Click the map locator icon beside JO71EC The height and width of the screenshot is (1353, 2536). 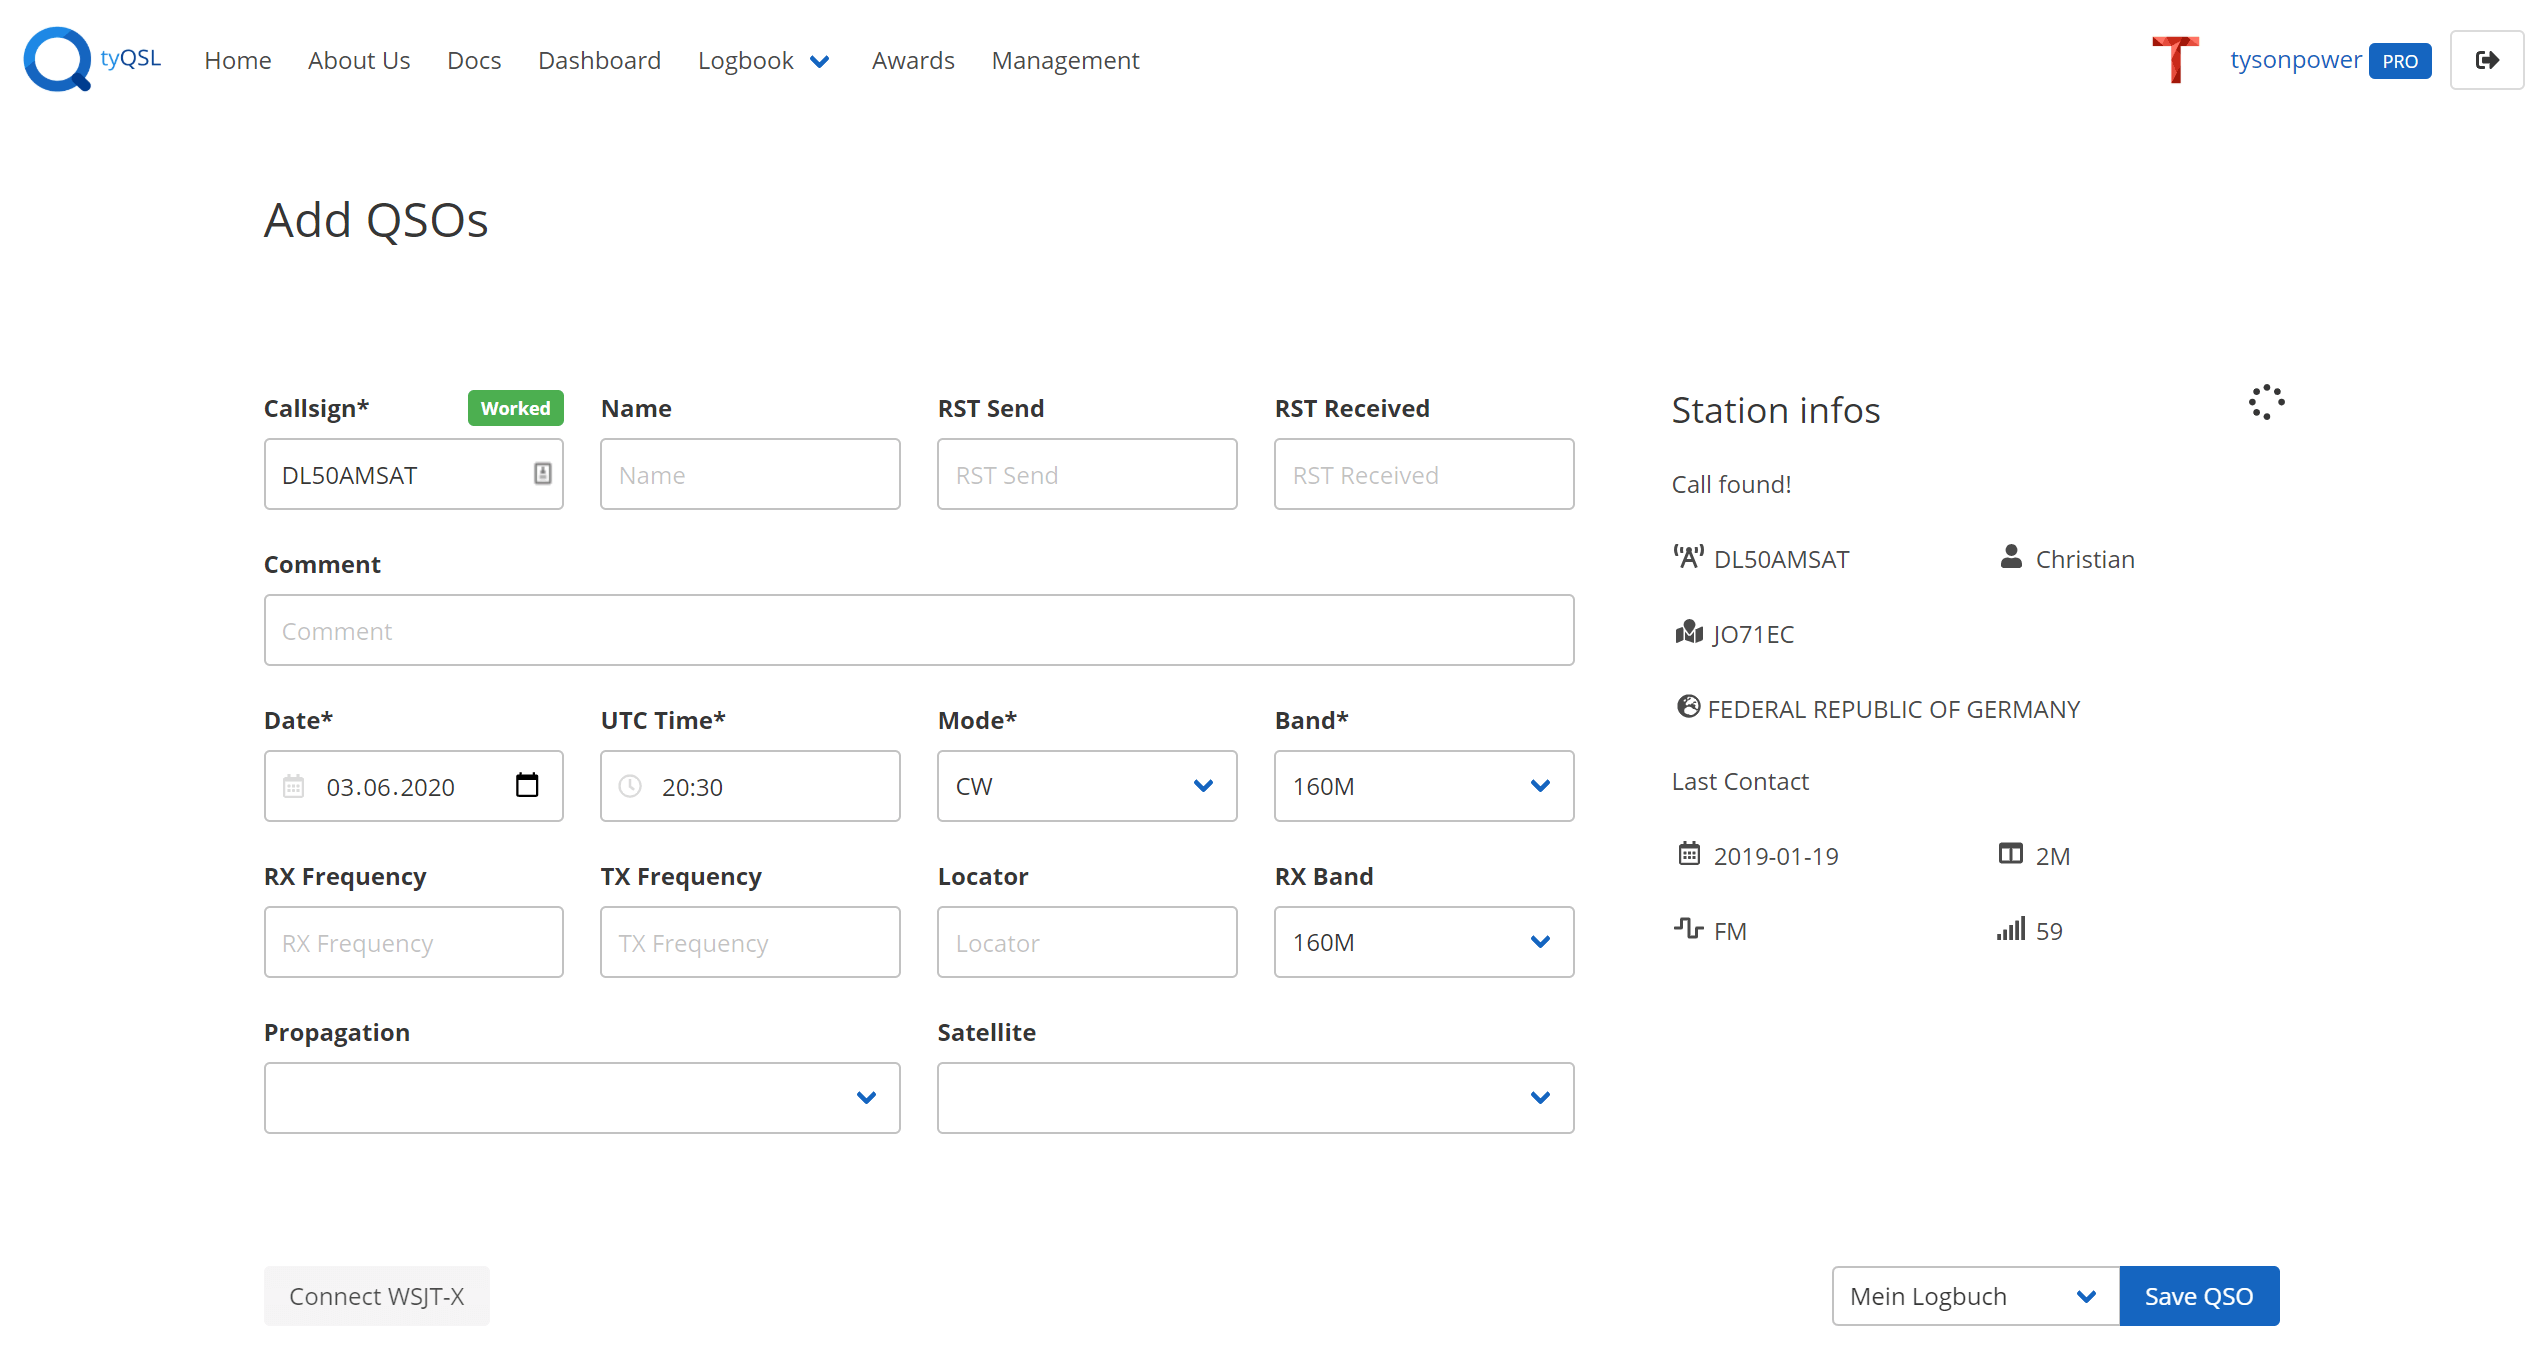point(1688,633)
